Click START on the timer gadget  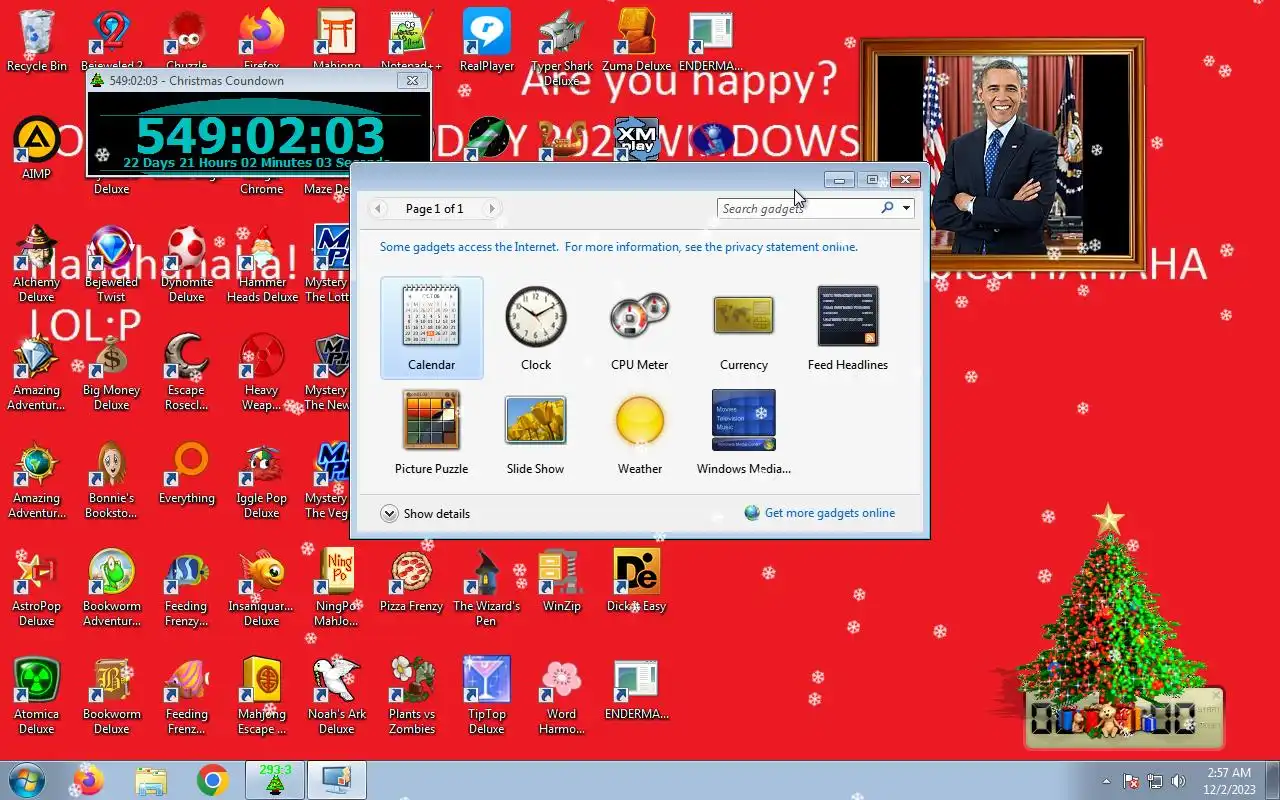pos(1208,709)
